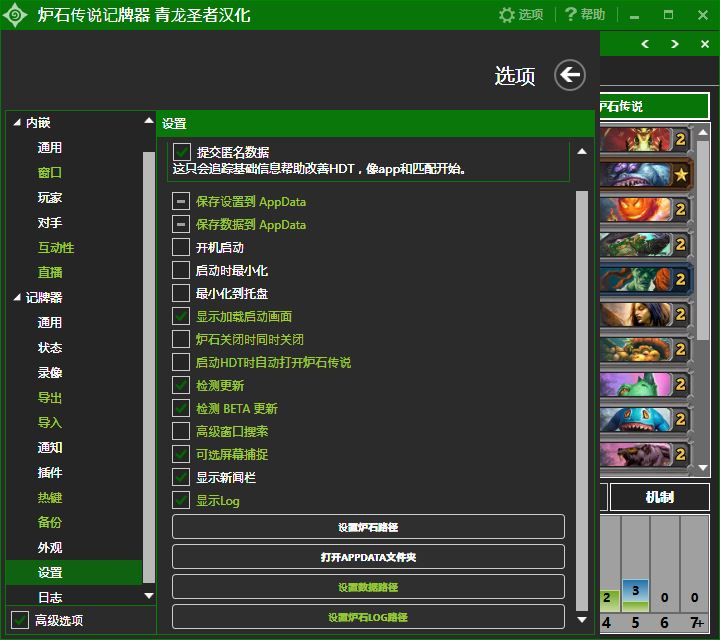Viewport: 720px width, 640px height.
Task: Enable 最小化到托盘 checkbox
Action: pos(180,293)
